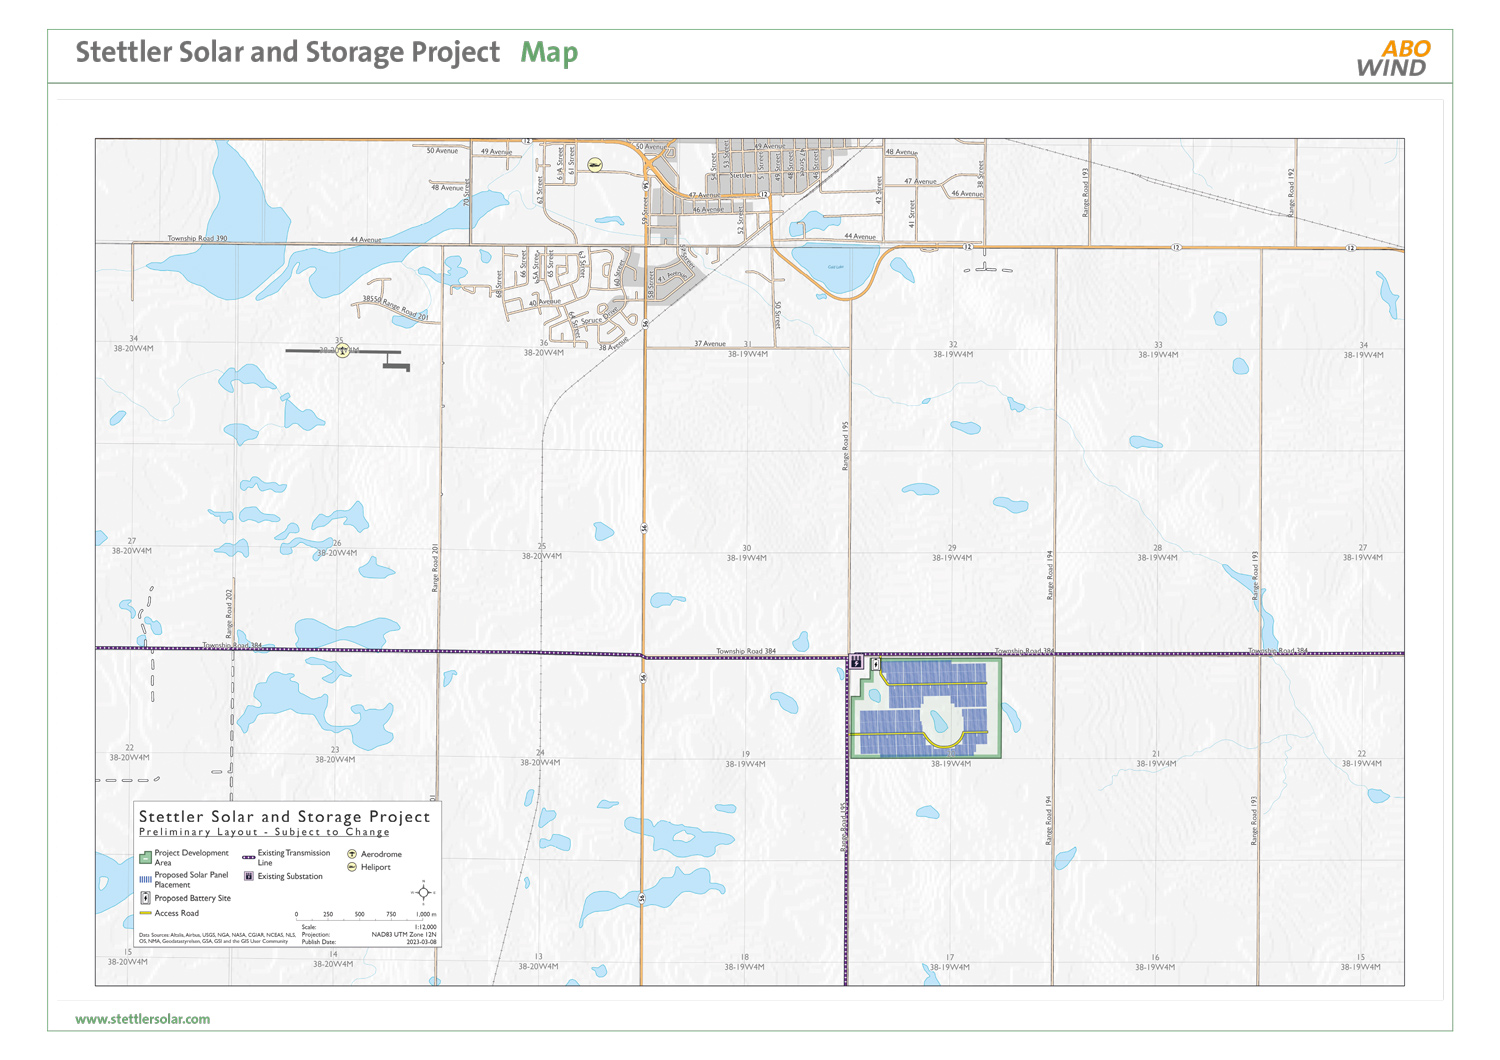This screenshot has height=1060, width=1500.
Task: Click the Access Road legend label
Action: (x=177, y=913)
